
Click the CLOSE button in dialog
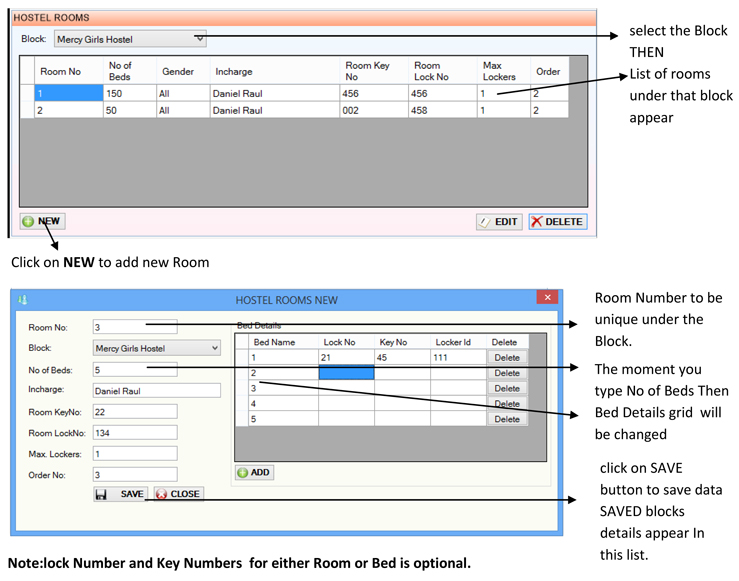(x=179, y=494)
